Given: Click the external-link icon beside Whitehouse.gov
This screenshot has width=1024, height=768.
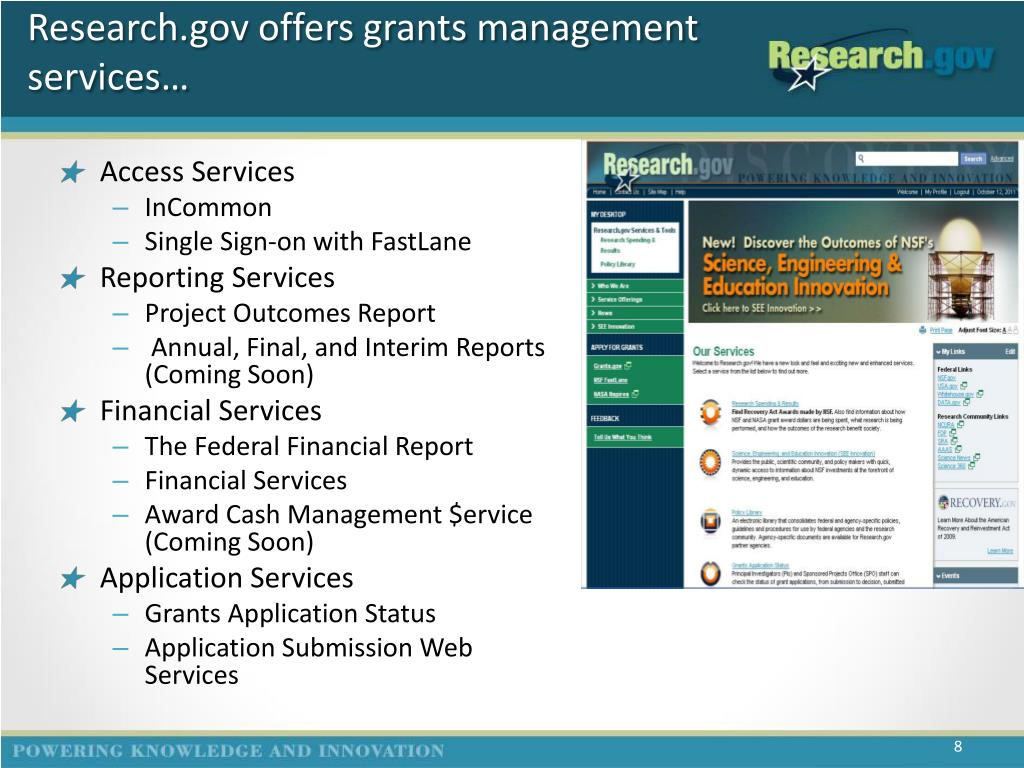Looking at the screenshot, I should [x=980, y=394].
